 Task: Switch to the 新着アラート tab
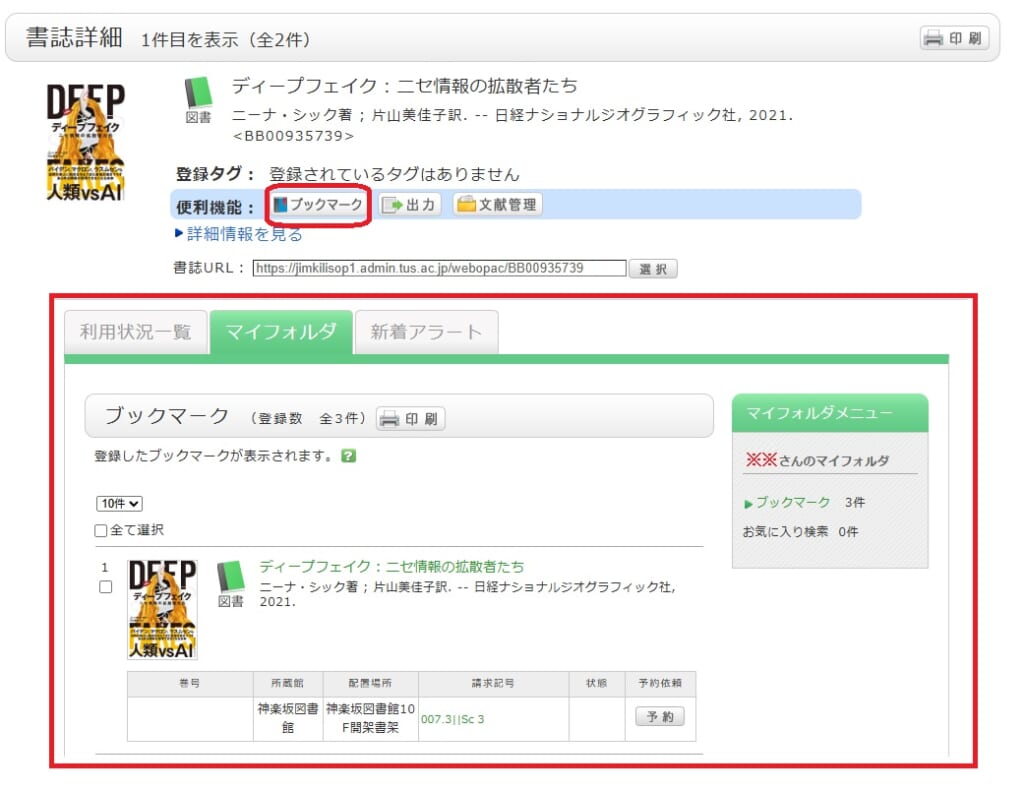pos(426,332)
